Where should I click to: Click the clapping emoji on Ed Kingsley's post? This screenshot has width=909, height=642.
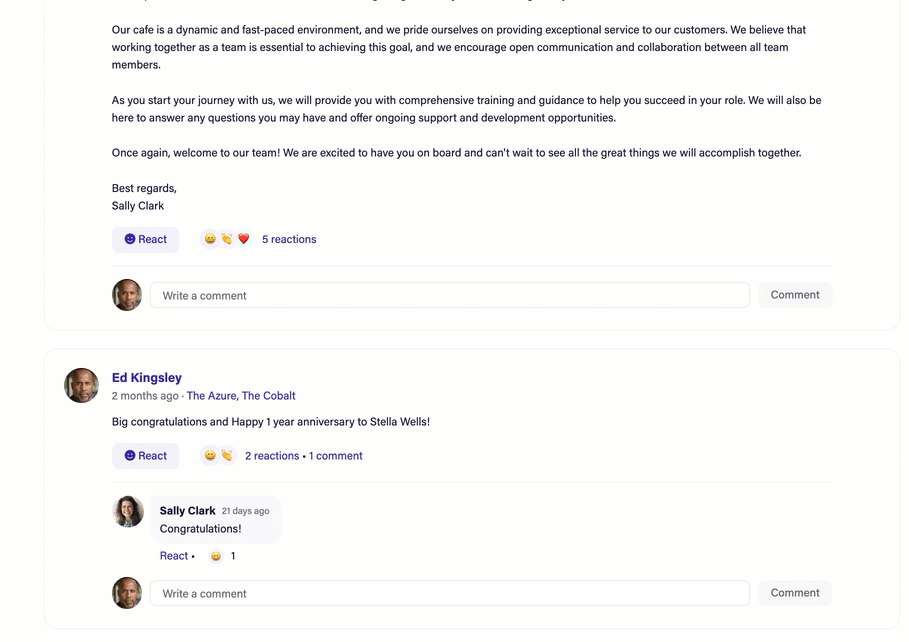[227, 456]
